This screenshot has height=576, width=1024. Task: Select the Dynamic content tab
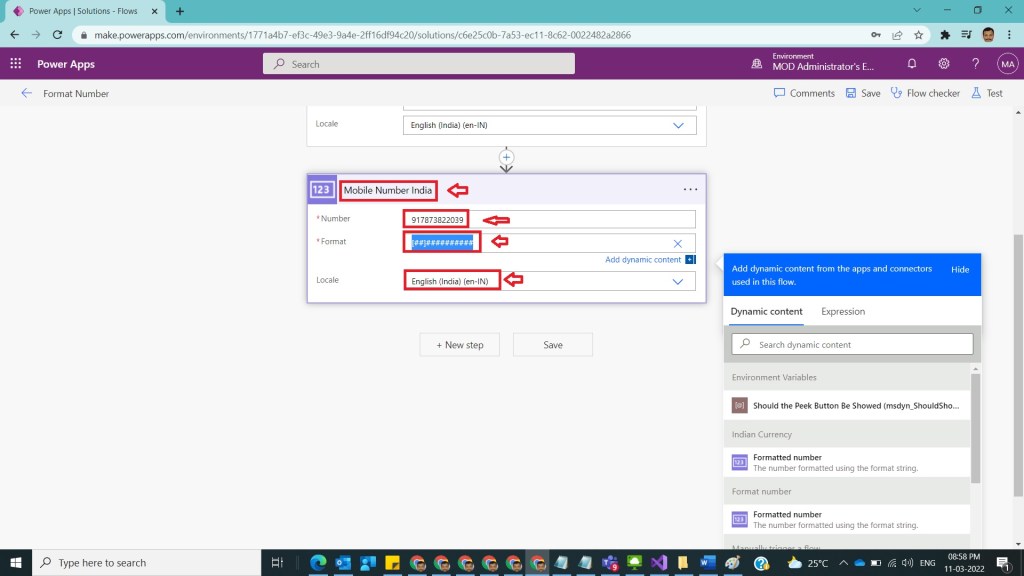tap(766, 311)
